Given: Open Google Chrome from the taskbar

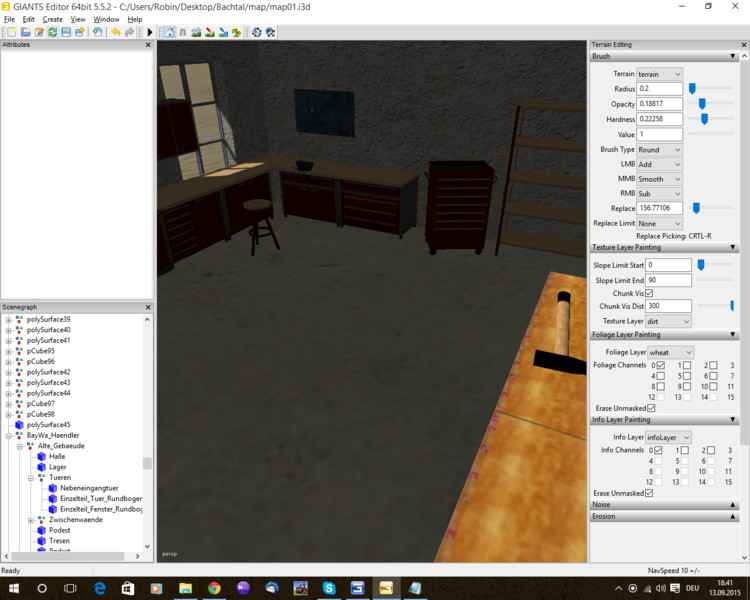Looking at the screenshot, I should point(214,589).
